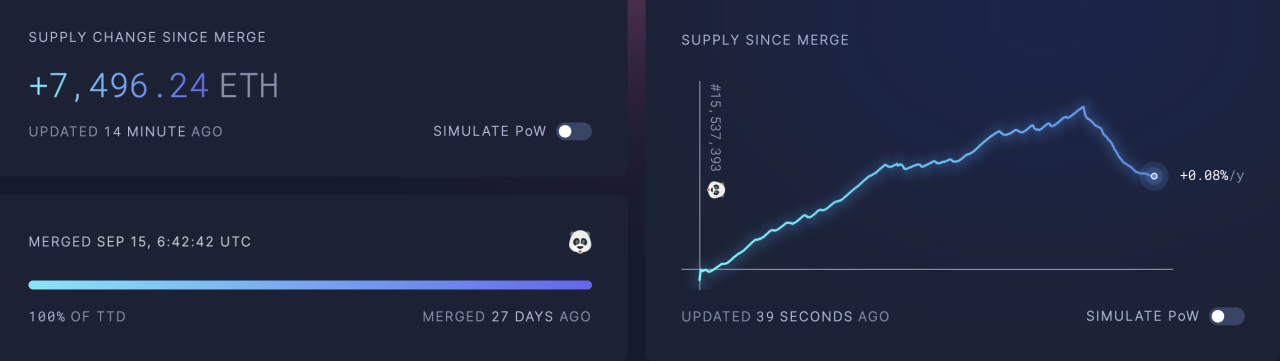
Task: Click the +7,496.24 ETH supply value
Action: click(153, 87)
